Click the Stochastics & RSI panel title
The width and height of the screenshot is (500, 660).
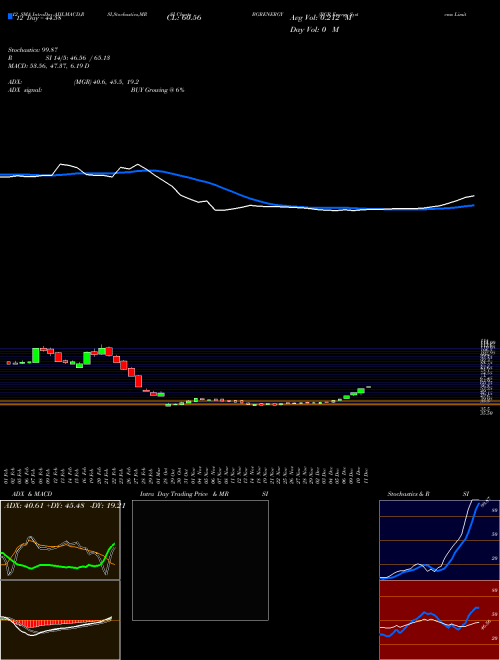point(428,494)
